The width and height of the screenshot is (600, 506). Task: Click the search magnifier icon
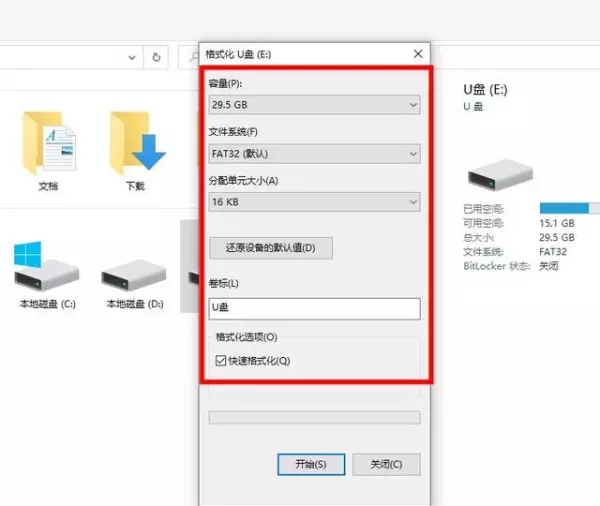pyautogui.click(x=194, y=57)
